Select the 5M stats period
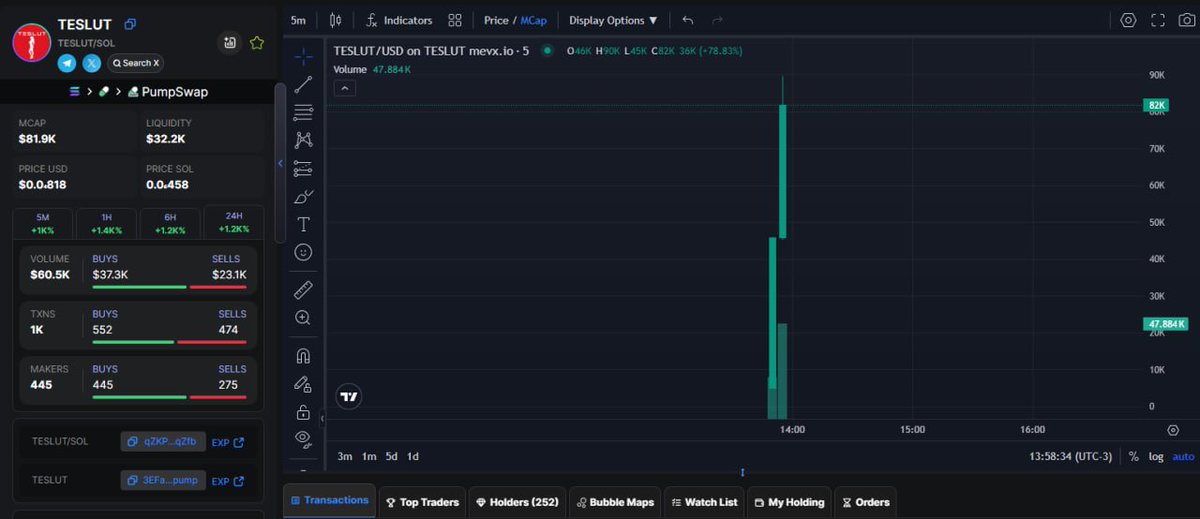This screenshot has height=519, width=1200. point(42,224)
